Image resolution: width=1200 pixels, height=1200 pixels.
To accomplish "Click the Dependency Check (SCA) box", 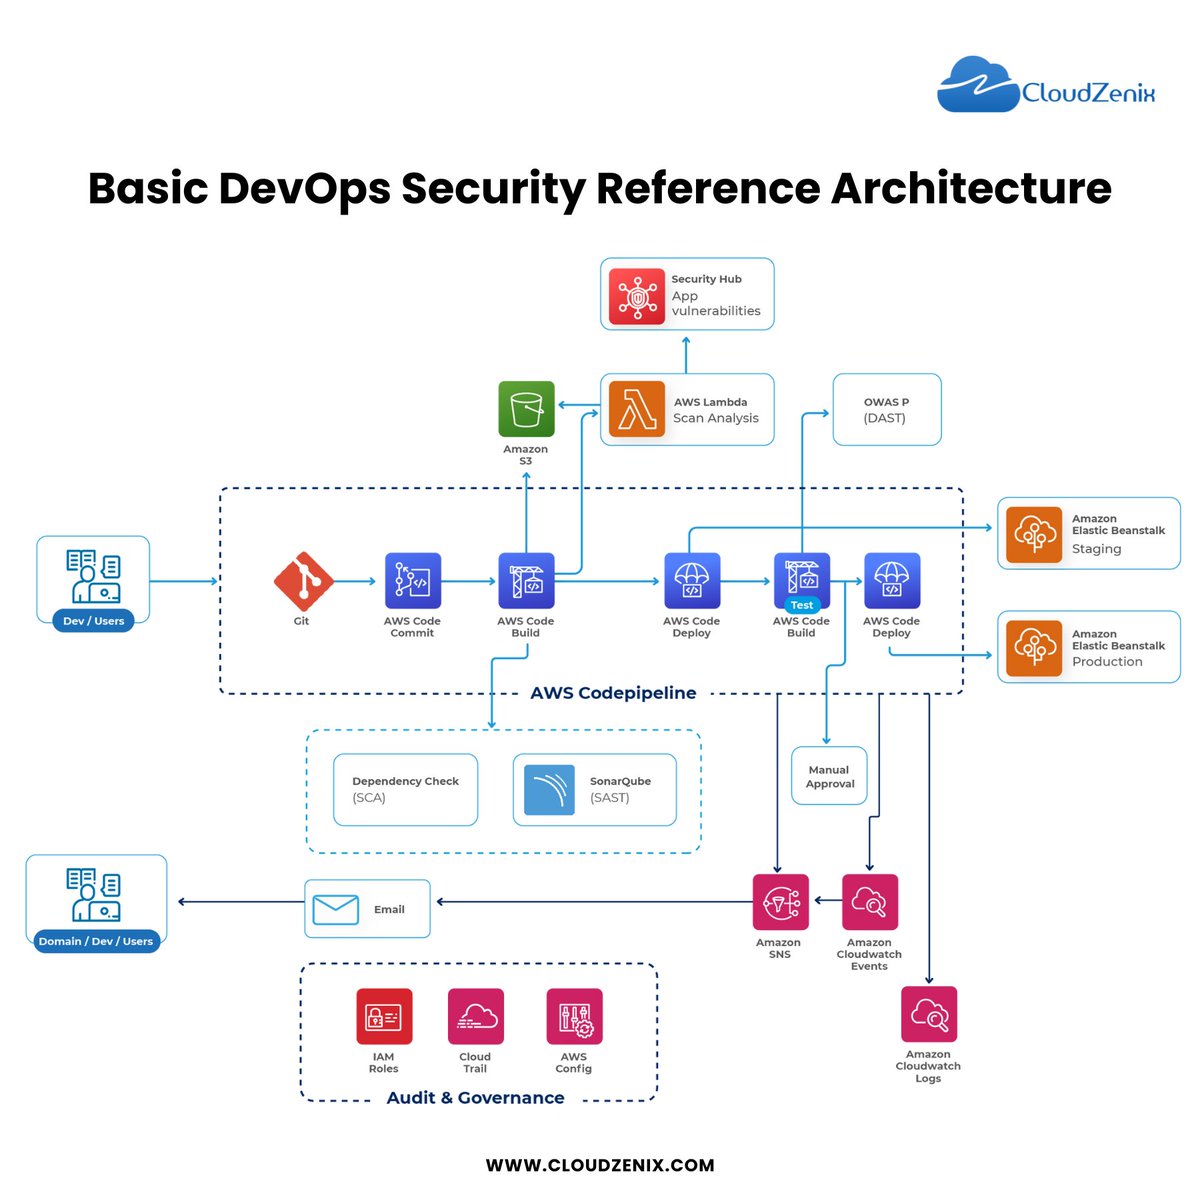I will [405, 789].
